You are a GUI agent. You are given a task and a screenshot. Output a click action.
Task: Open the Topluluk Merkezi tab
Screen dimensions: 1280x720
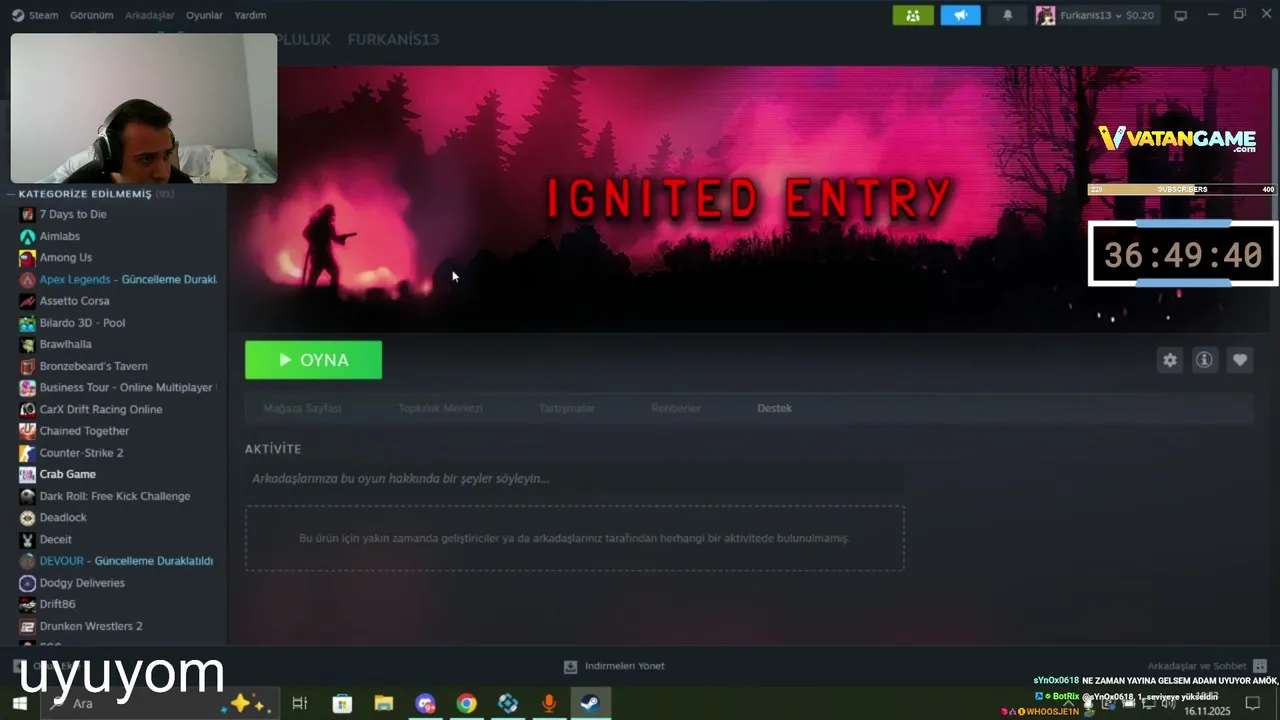tap(440, 408)
